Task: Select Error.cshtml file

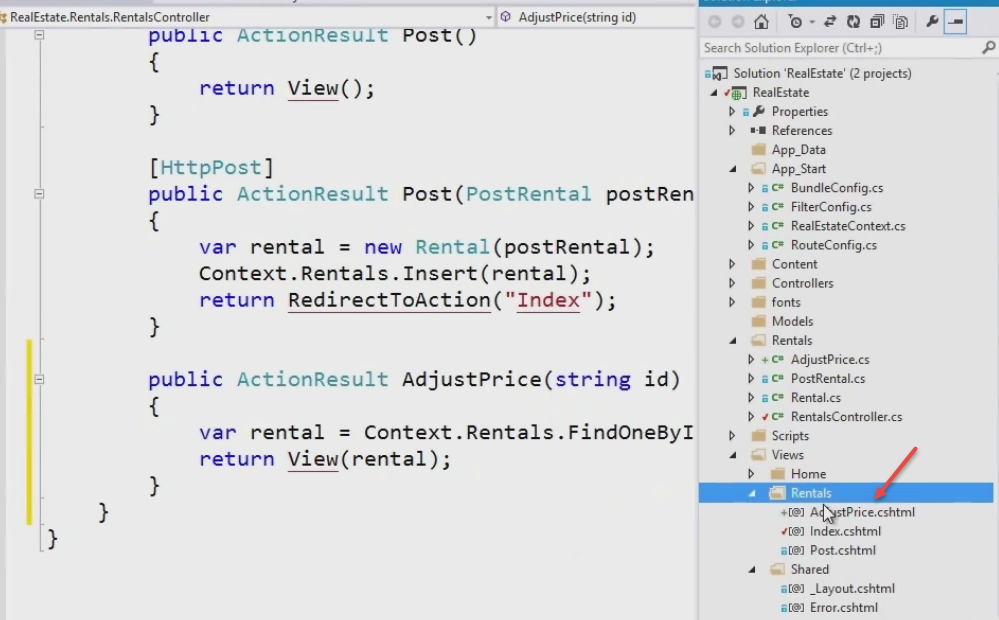Action: click(844, 609)
